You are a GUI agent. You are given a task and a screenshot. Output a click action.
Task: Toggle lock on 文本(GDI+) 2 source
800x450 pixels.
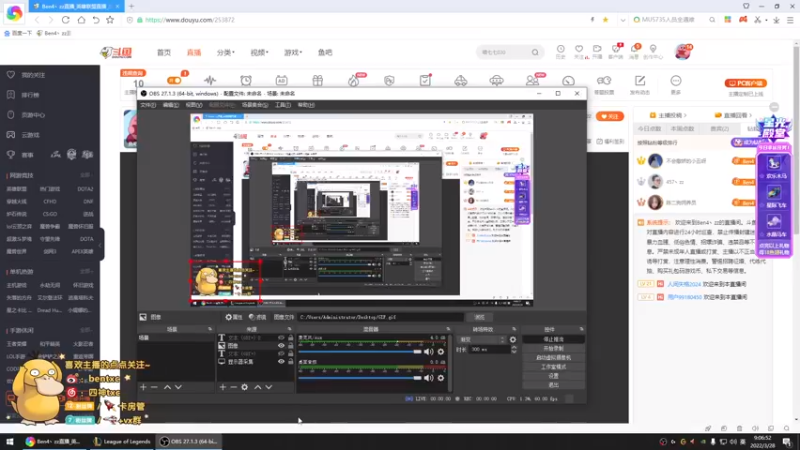pyautogui.click(x=290, y=338)
